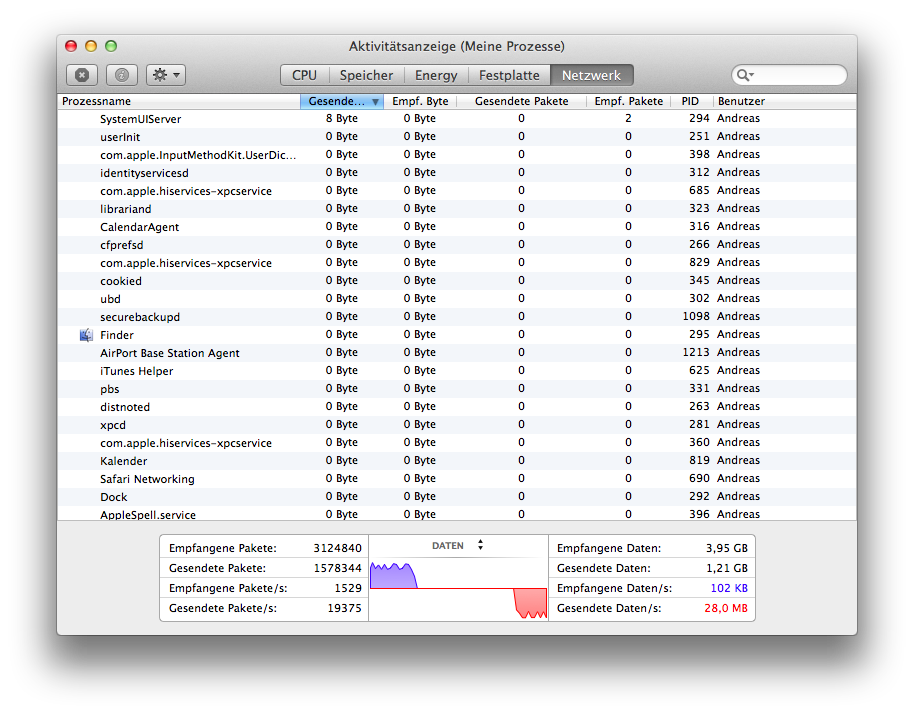This screenshot has height=714, width=914.
Task: Select the xpcd process row
Action: click(457, 425)
